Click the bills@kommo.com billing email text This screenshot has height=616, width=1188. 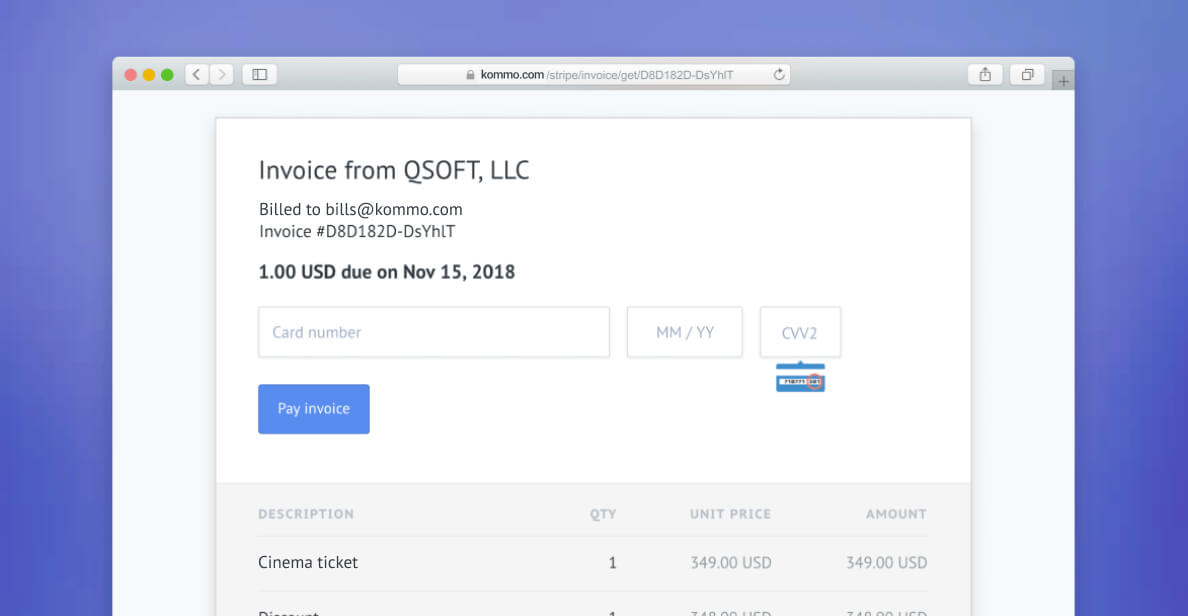coord(394,209)
